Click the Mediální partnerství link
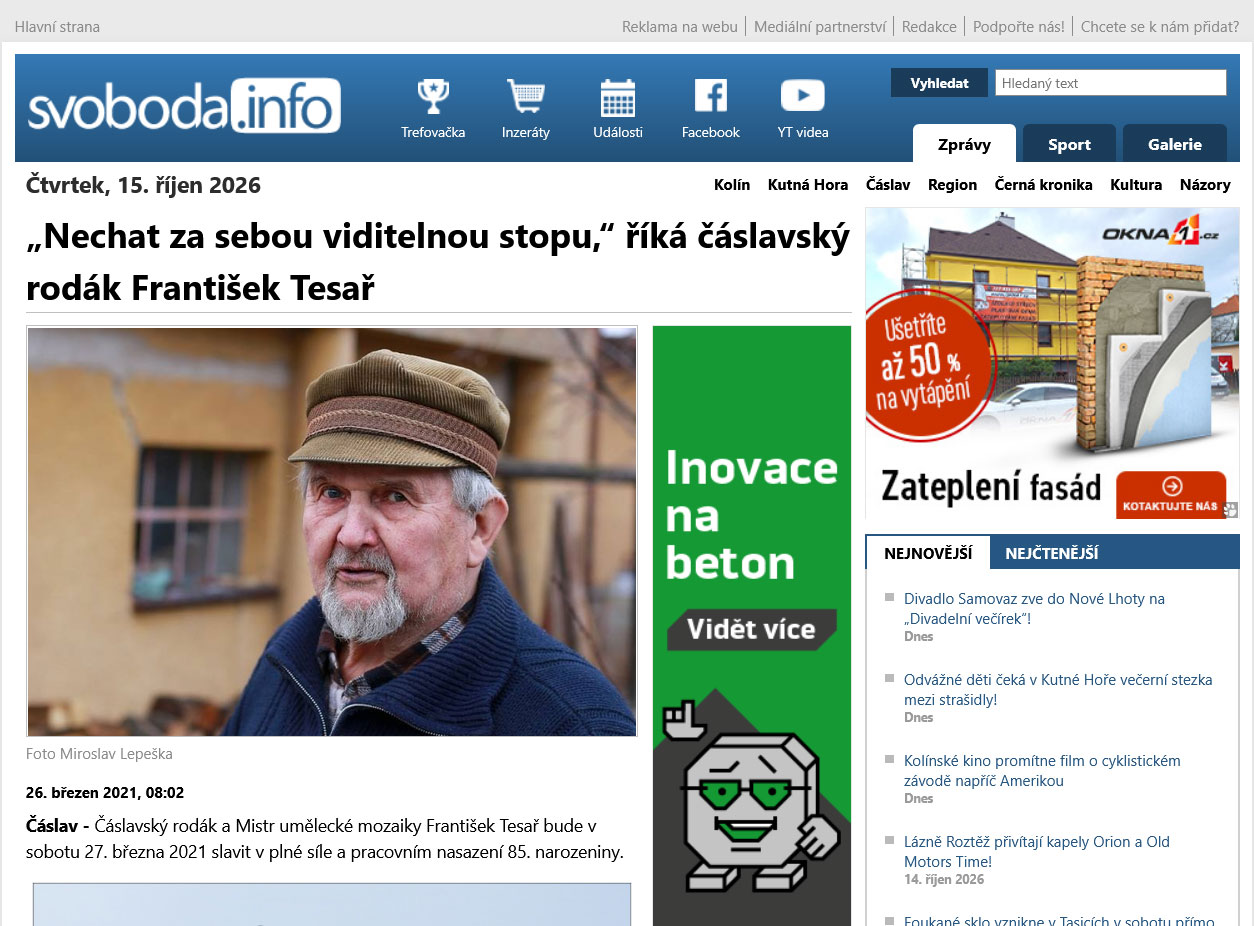The width and height of the screenshot is (1254, 926). coord(820,27)
